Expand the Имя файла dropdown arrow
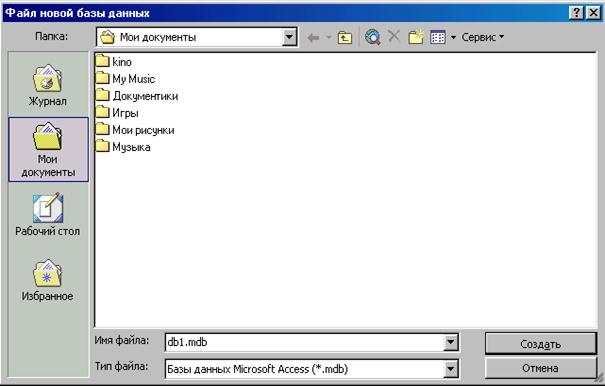Image resolution: width=605 pixels, height=386 pixels. click(450, 342)
